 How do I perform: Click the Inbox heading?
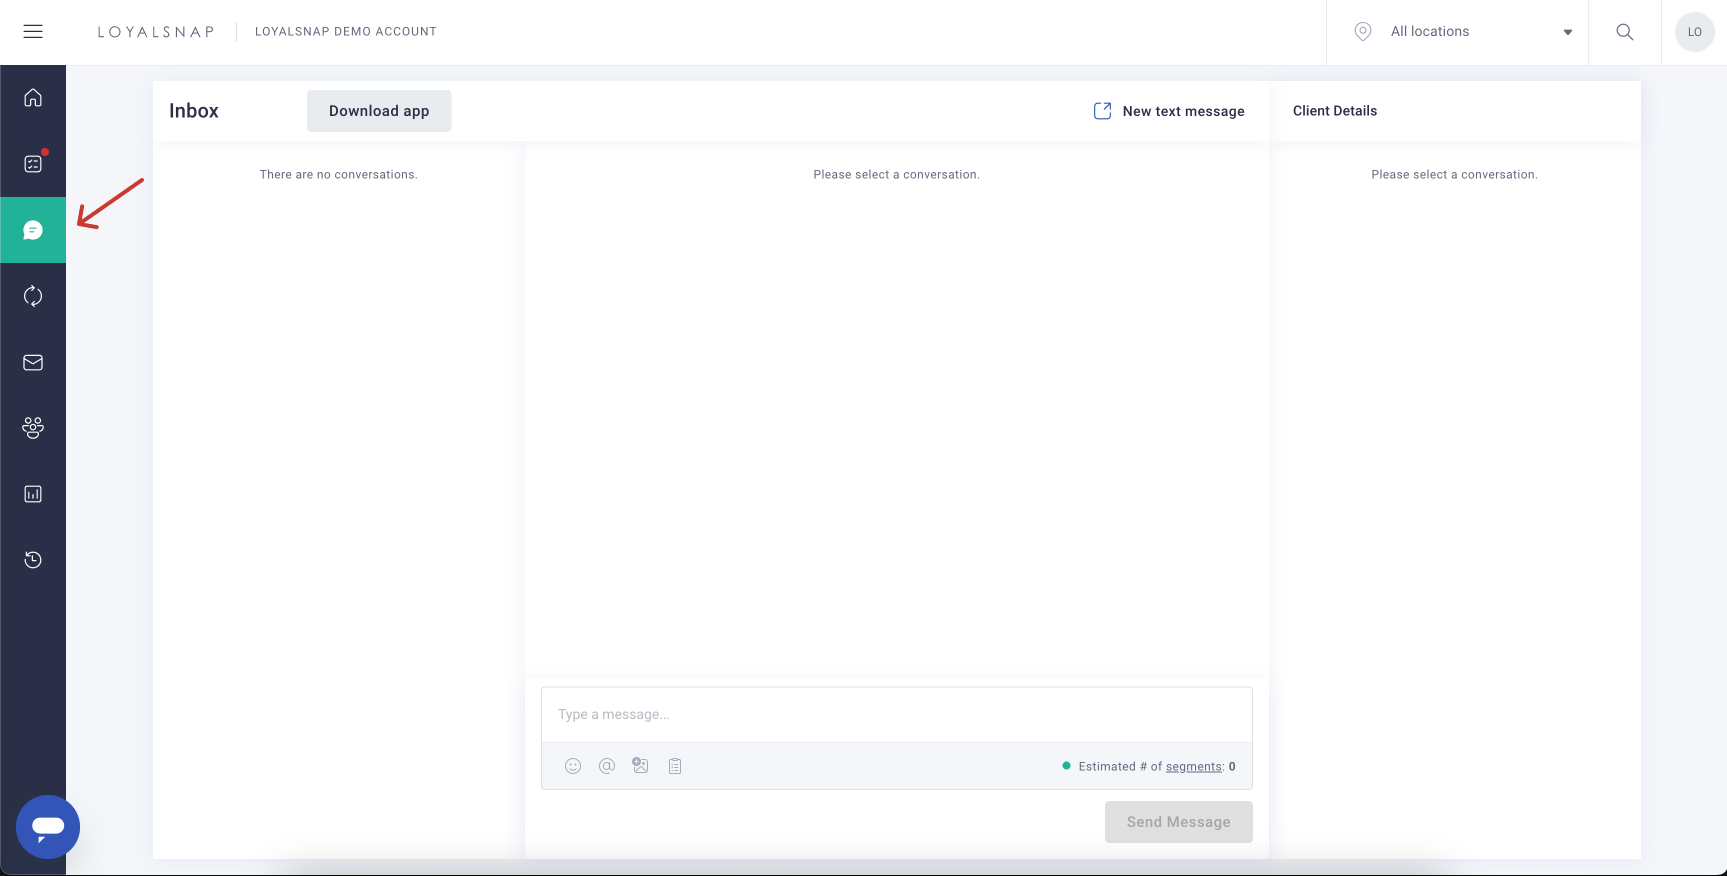point(194,111)
